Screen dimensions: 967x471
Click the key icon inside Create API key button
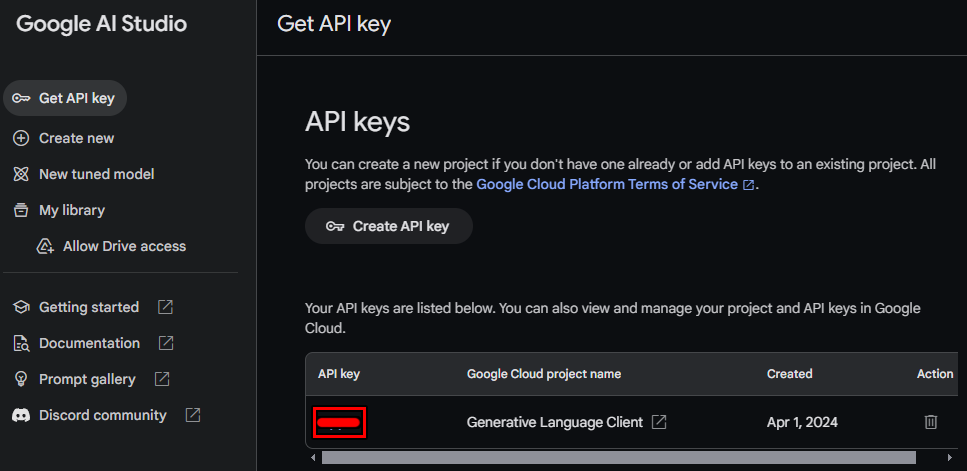335,226
